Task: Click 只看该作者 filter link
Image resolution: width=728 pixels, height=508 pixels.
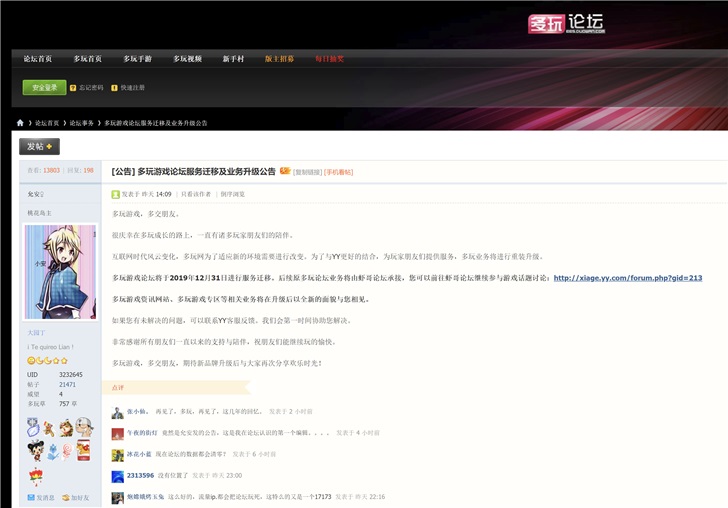Action: (x=196, y=194)
